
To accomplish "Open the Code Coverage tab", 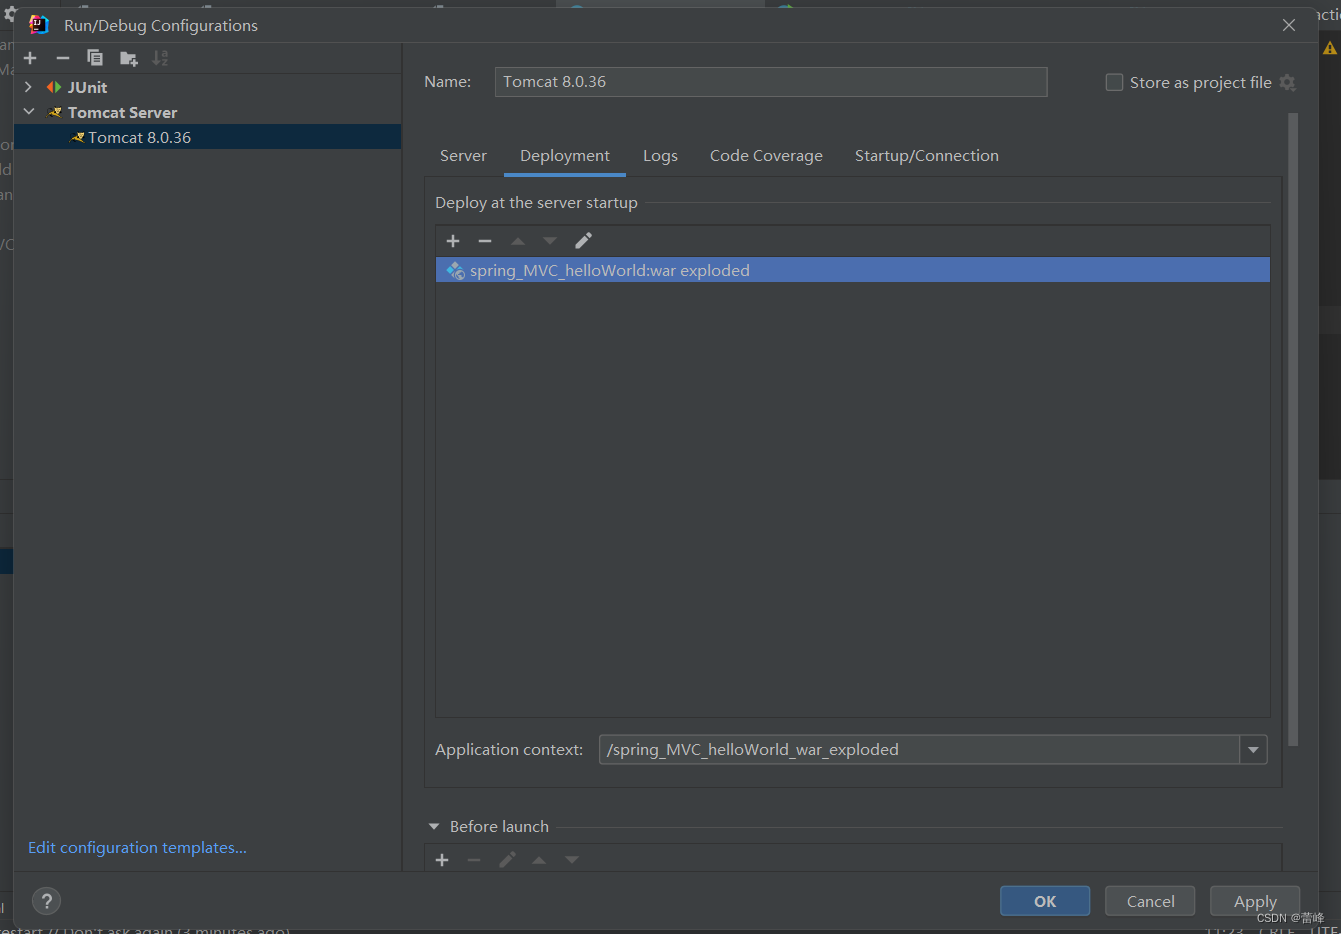I will pos(766,156).
